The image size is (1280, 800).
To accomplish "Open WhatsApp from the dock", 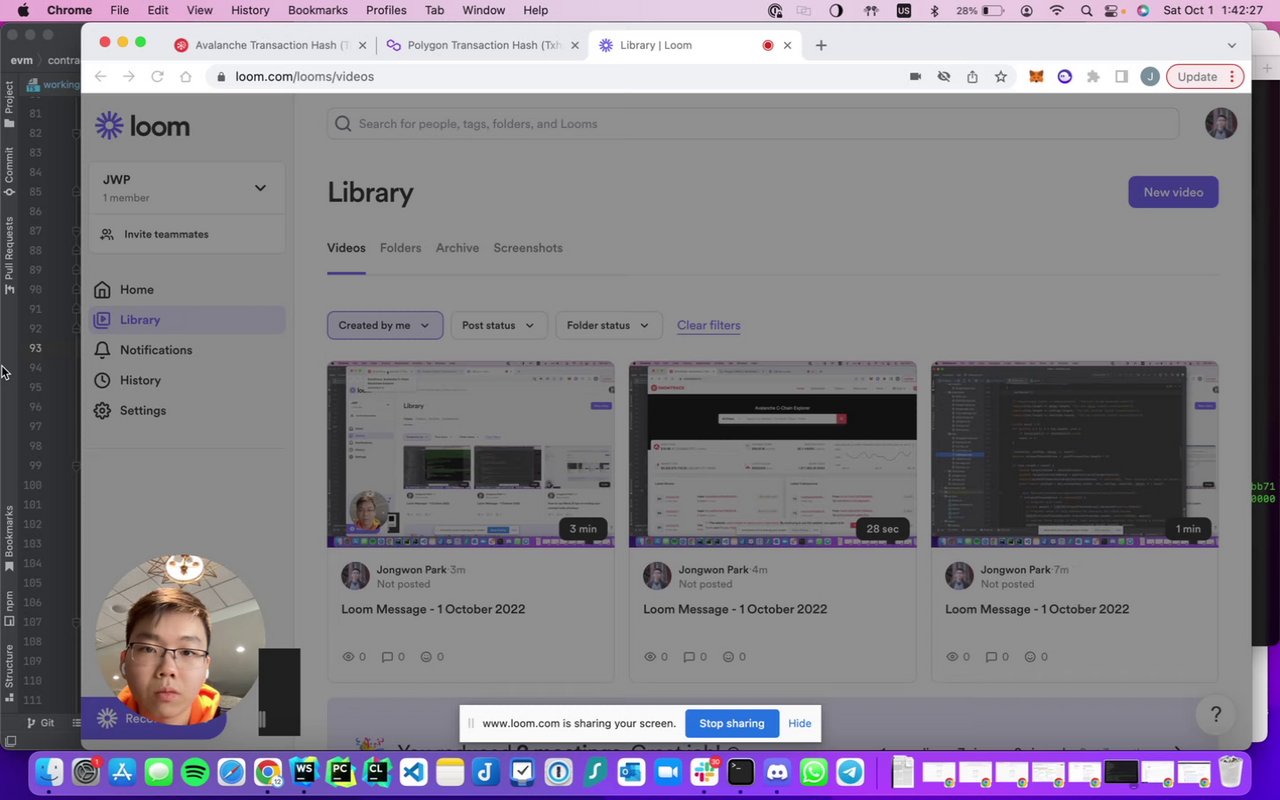I will click(814, 772).
